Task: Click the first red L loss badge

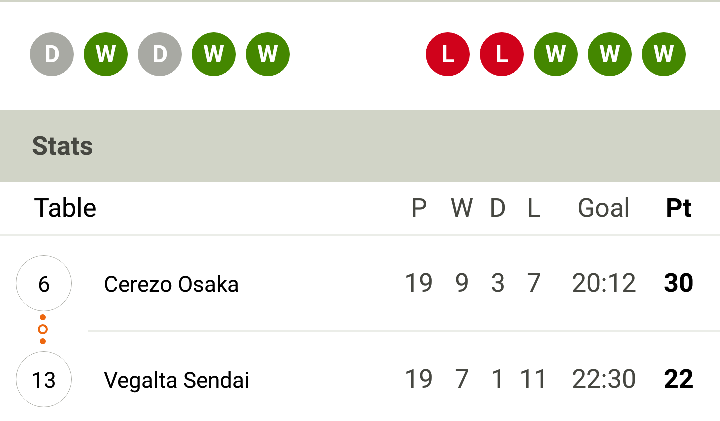Action: (x=448, y=54)
